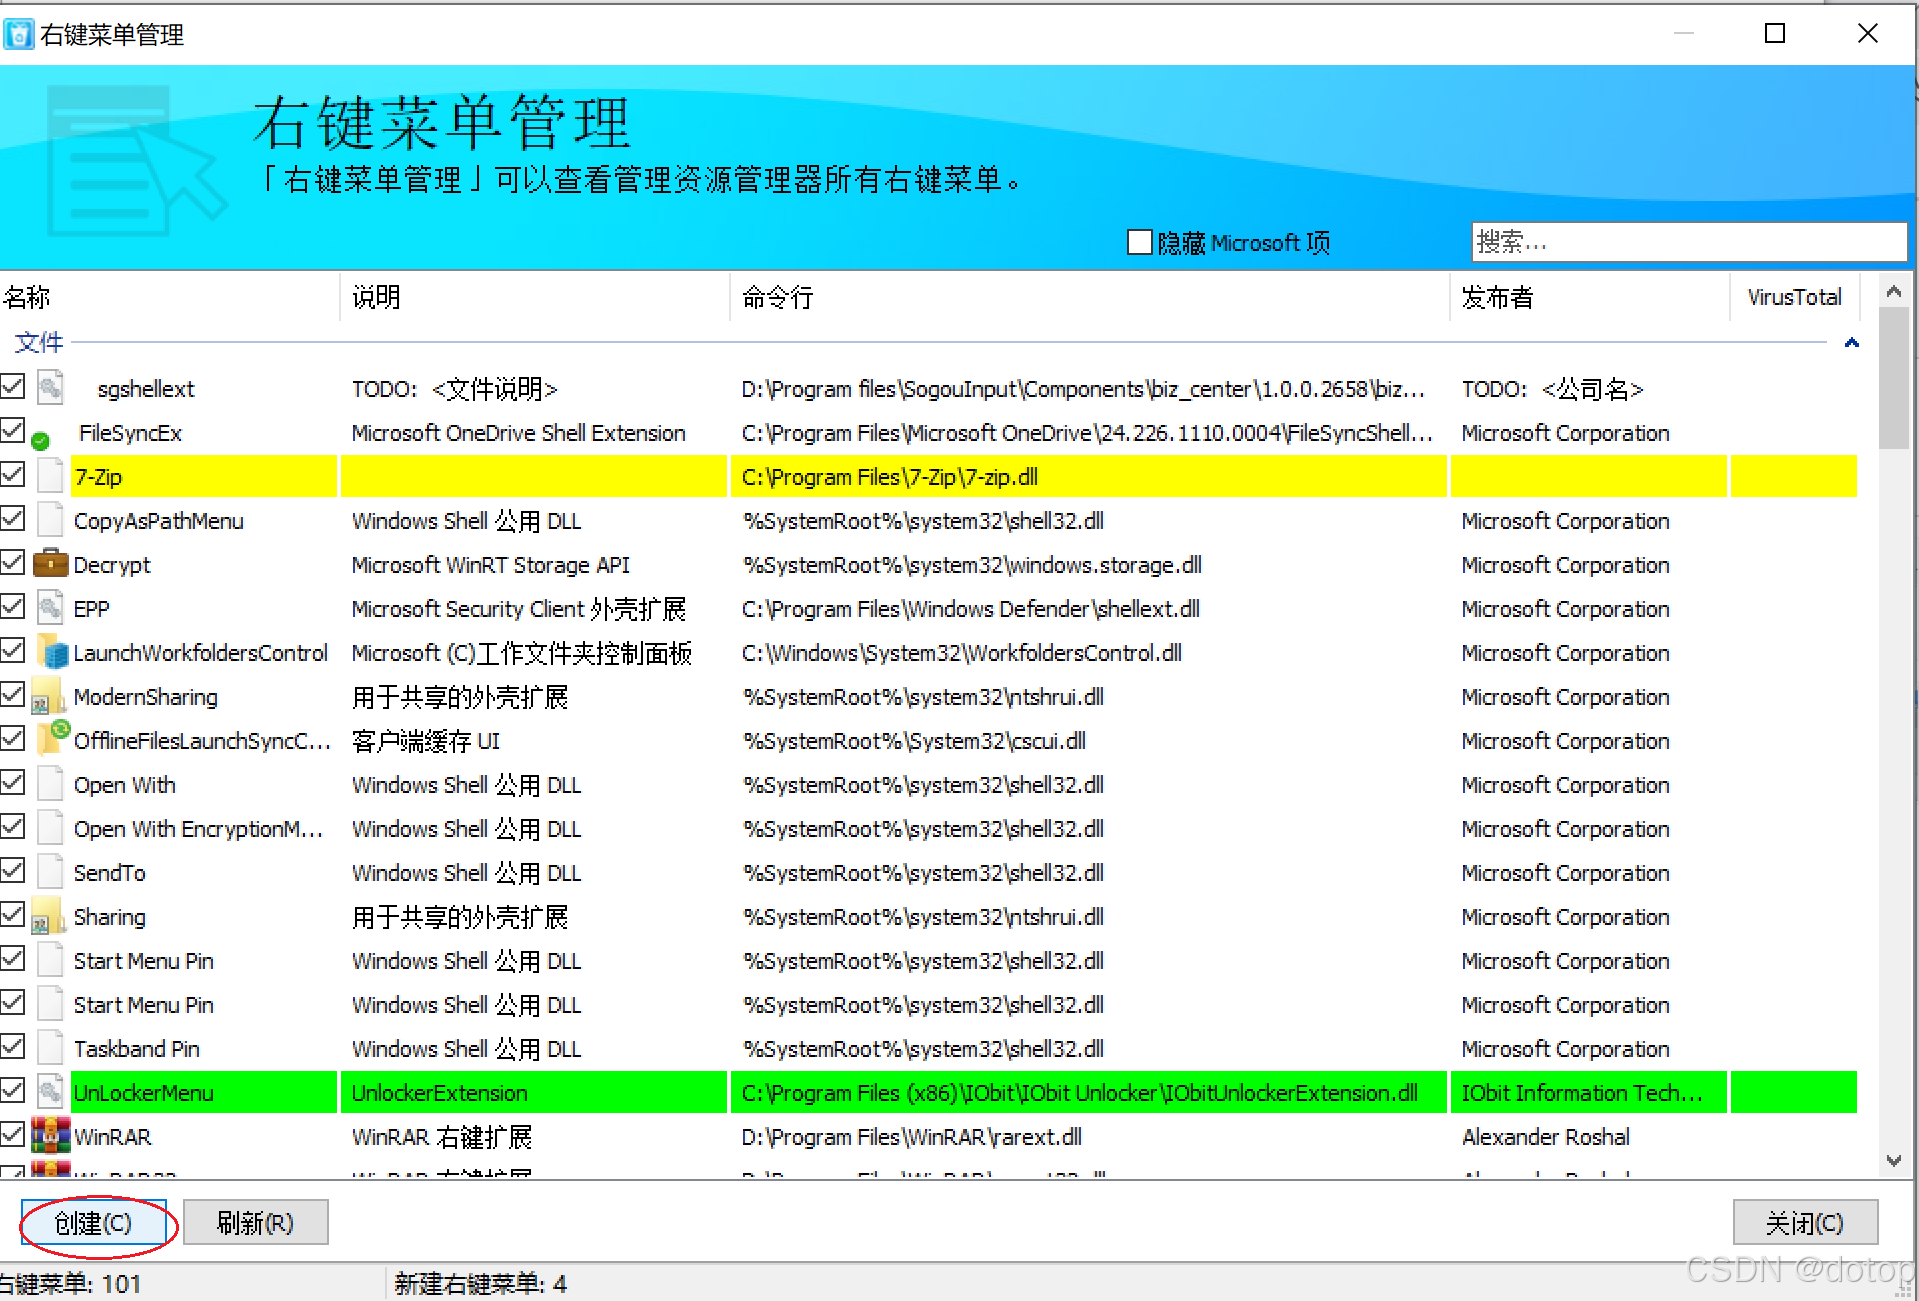This screenshot has width=1919, height=1301.
Task: Click the 关闭(C) button
Action: click(x=1805, y=1223)
